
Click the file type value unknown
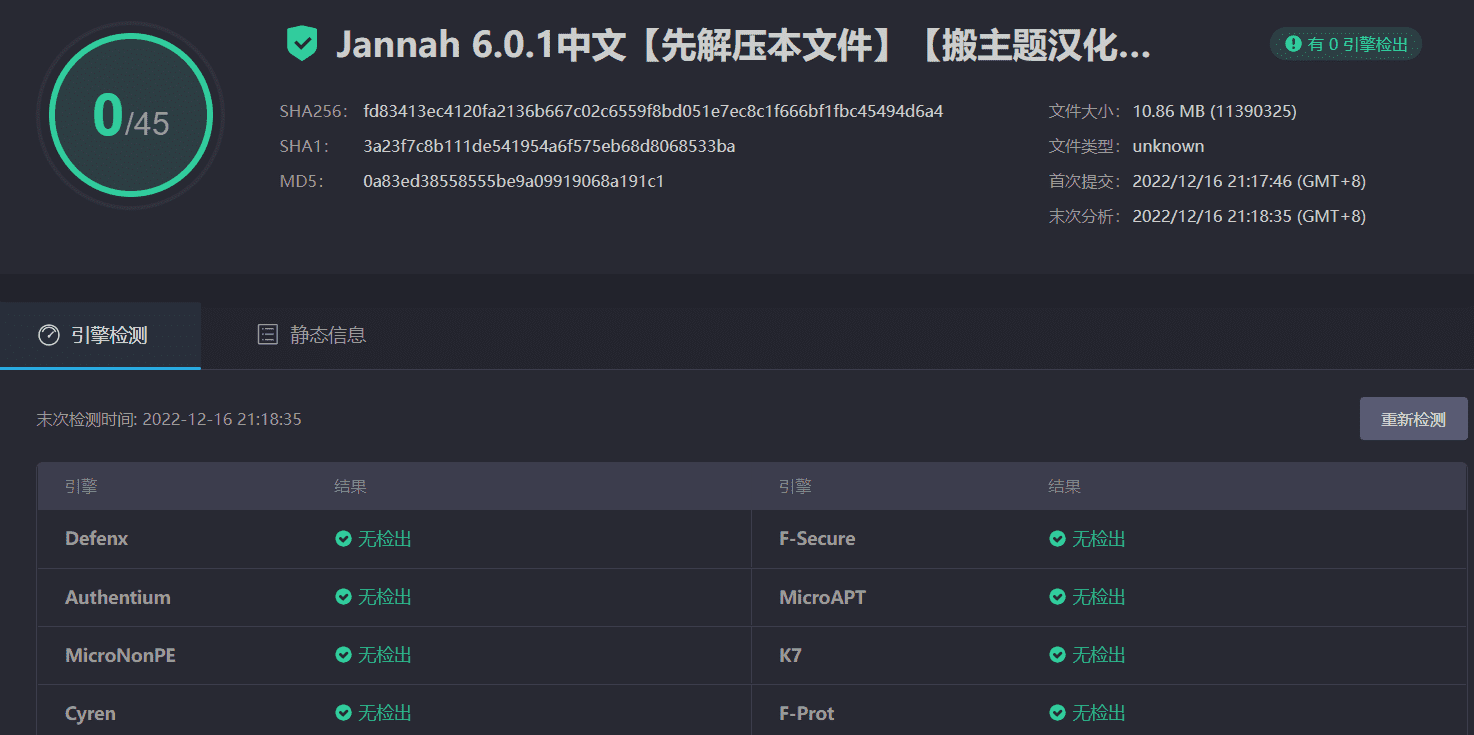point(1168,146)
